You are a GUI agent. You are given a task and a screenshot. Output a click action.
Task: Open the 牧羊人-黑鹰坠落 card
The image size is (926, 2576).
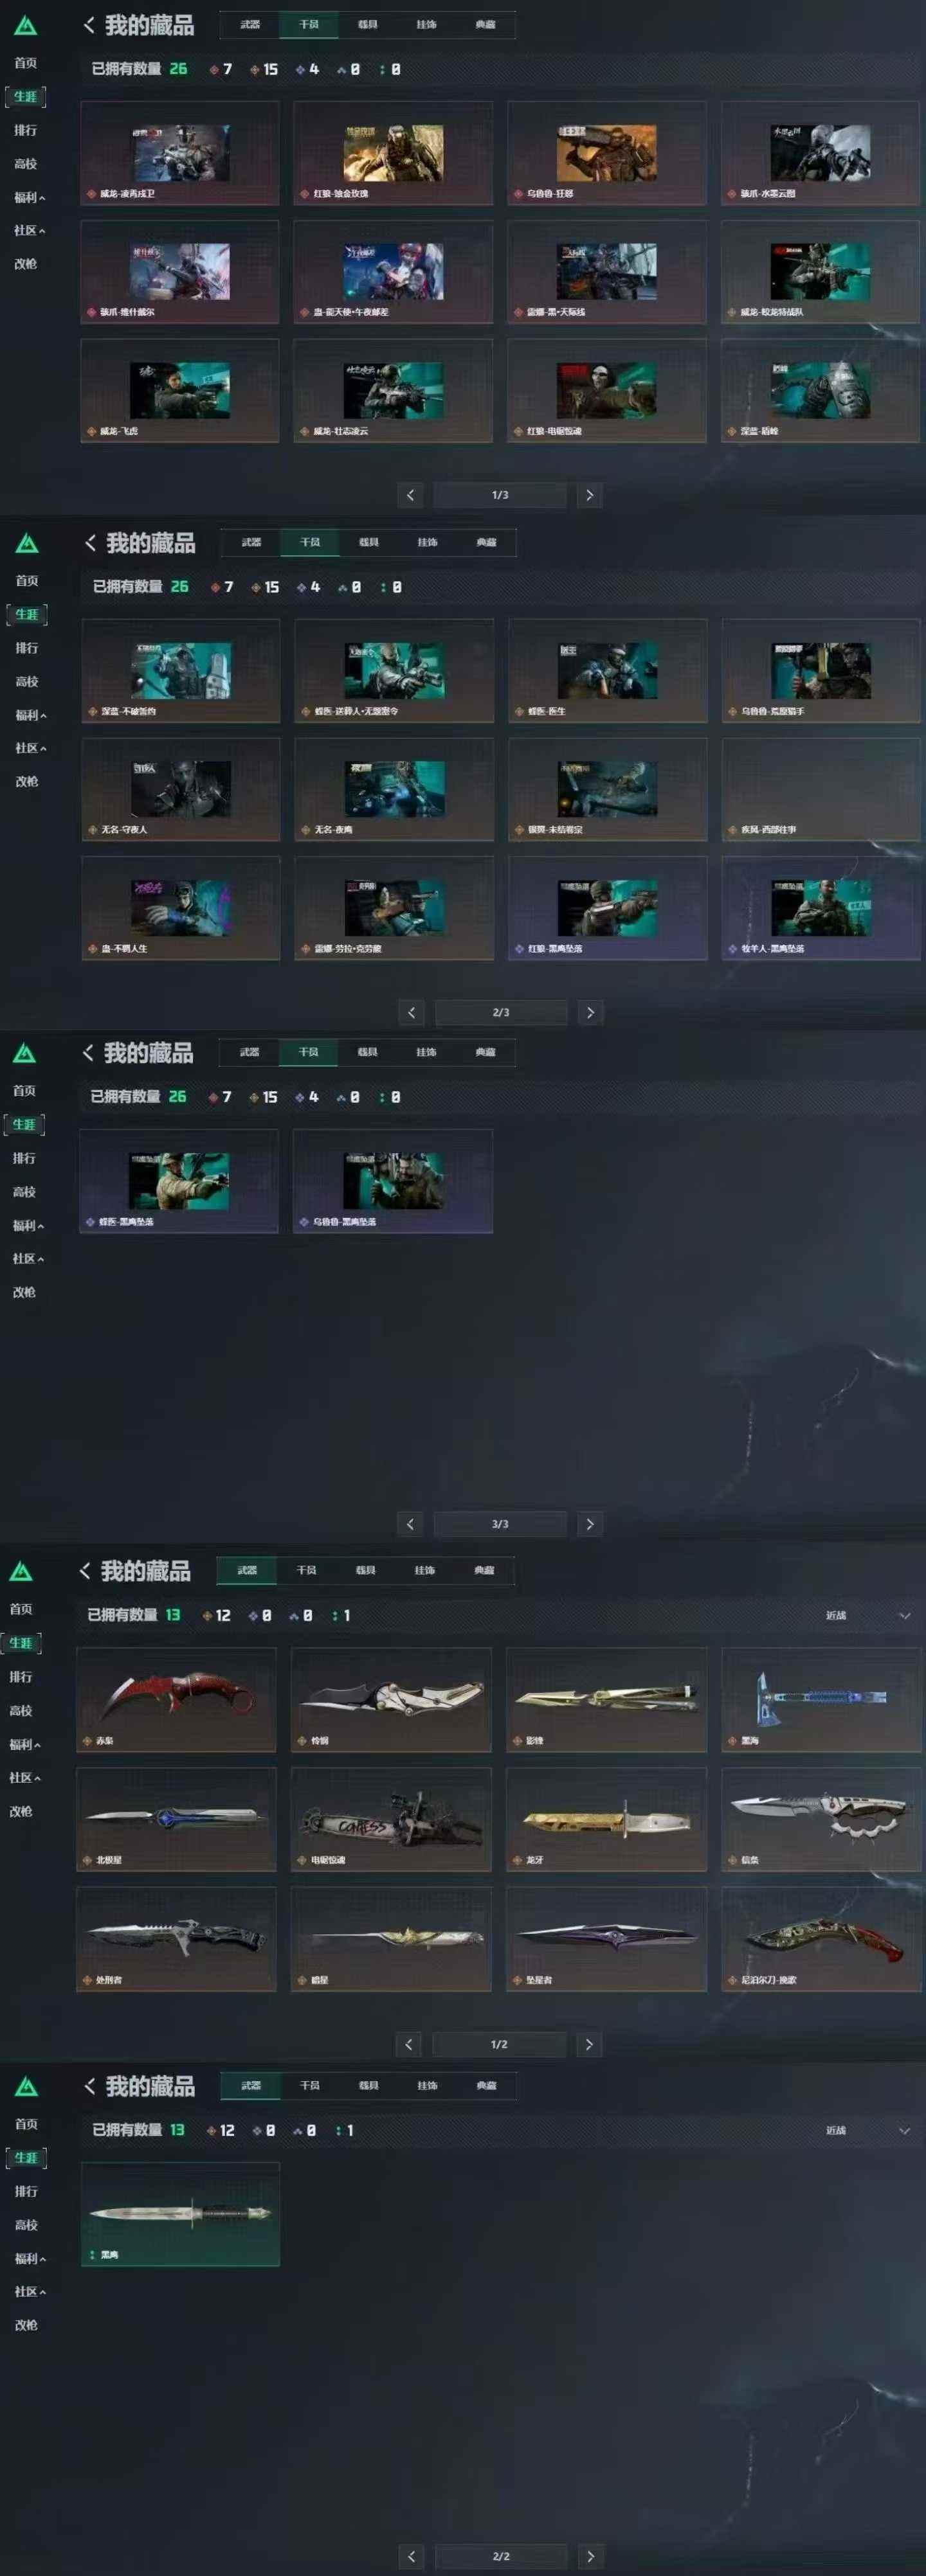point(821,908)
